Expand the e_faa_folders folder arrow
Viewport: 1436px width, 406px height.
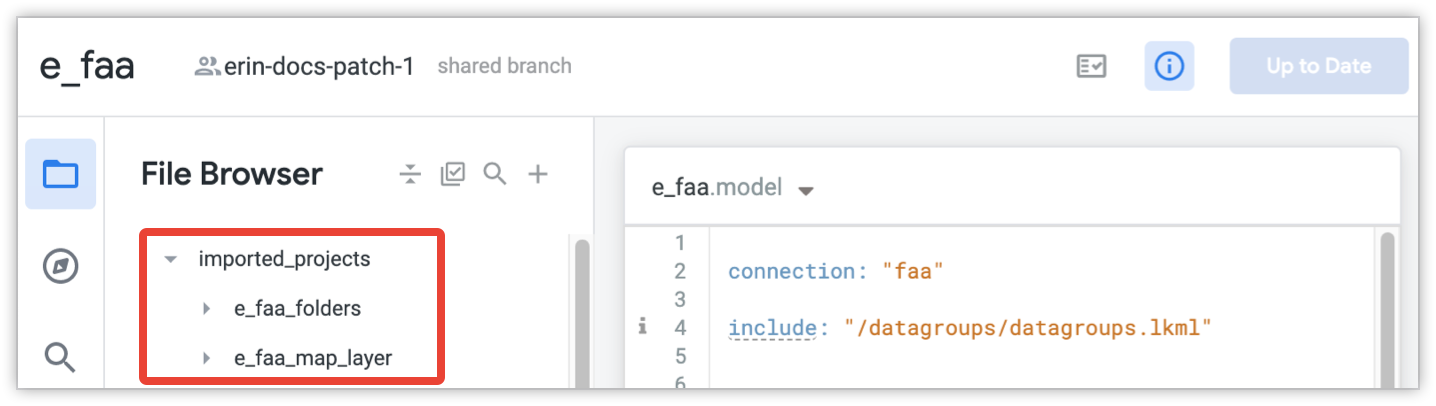(206, 308)
